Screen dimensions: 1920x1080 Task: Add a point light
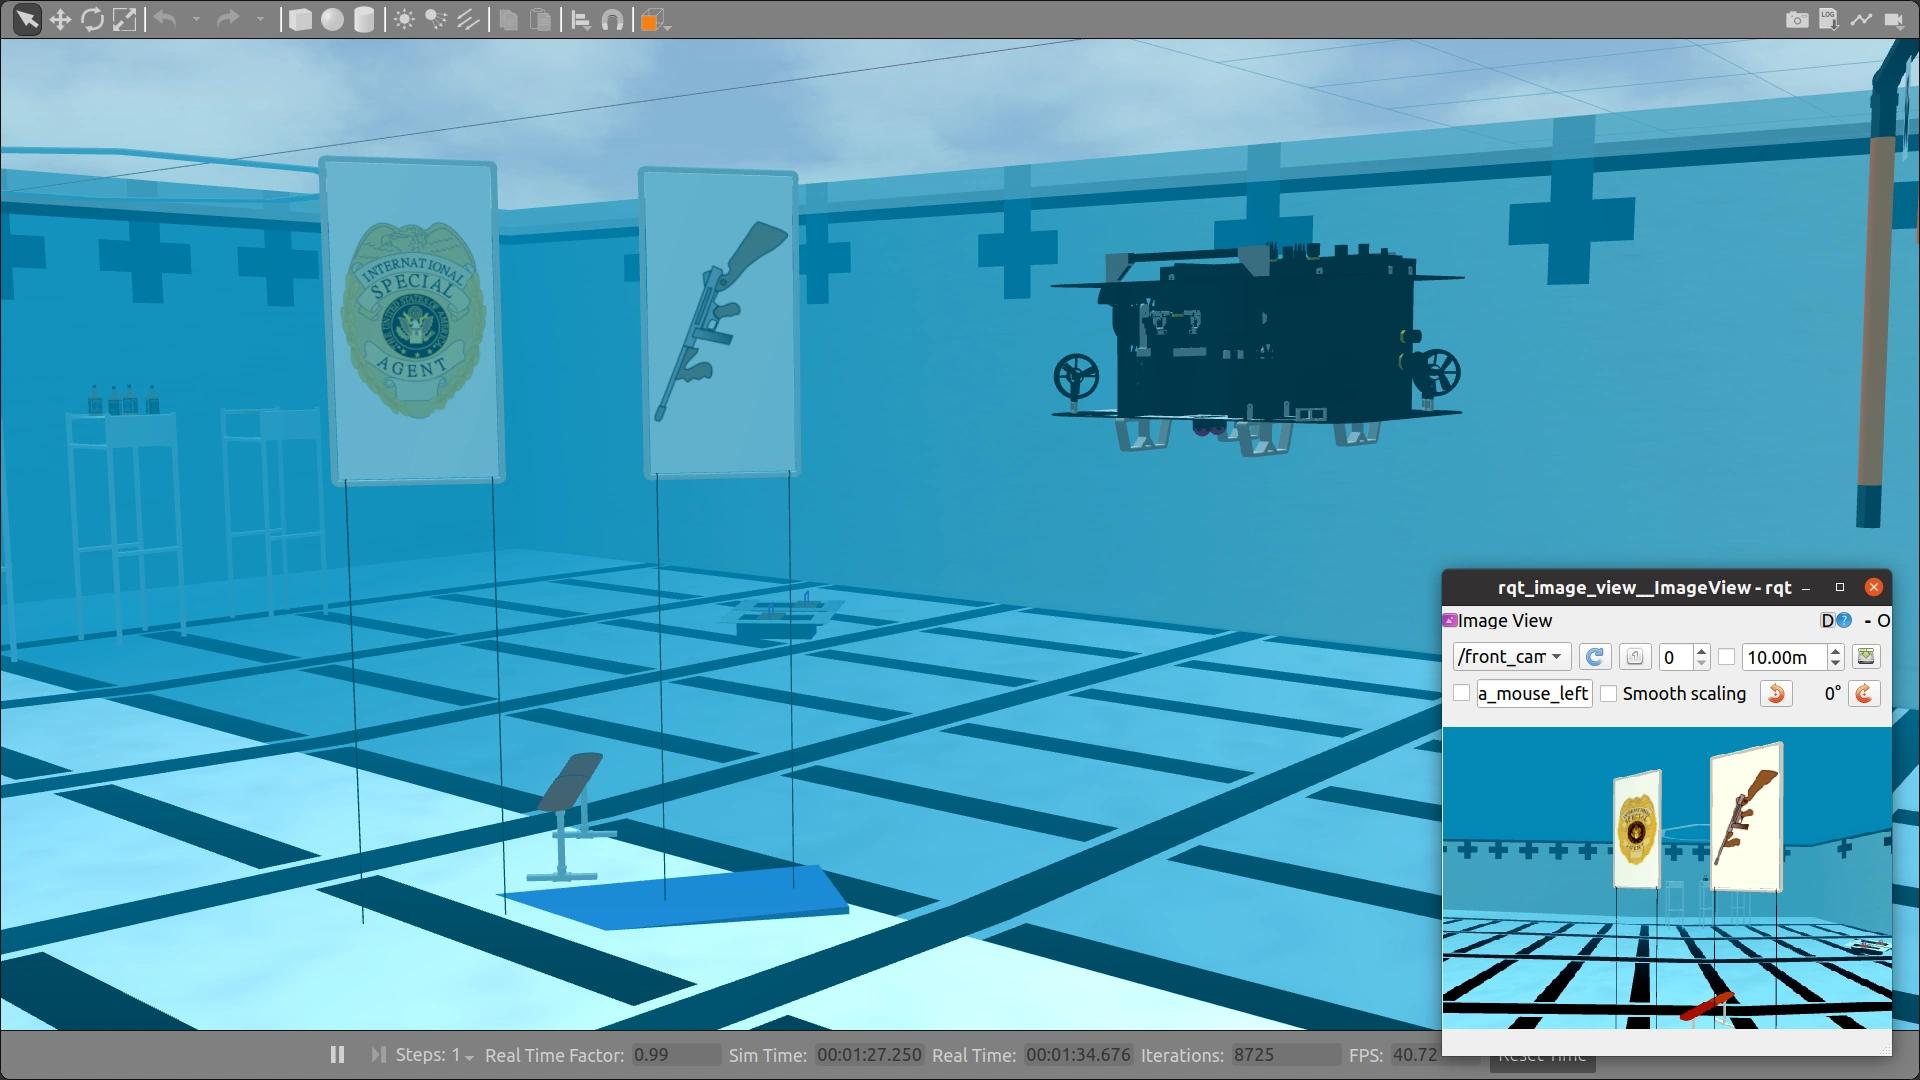[x=404, y=20]
